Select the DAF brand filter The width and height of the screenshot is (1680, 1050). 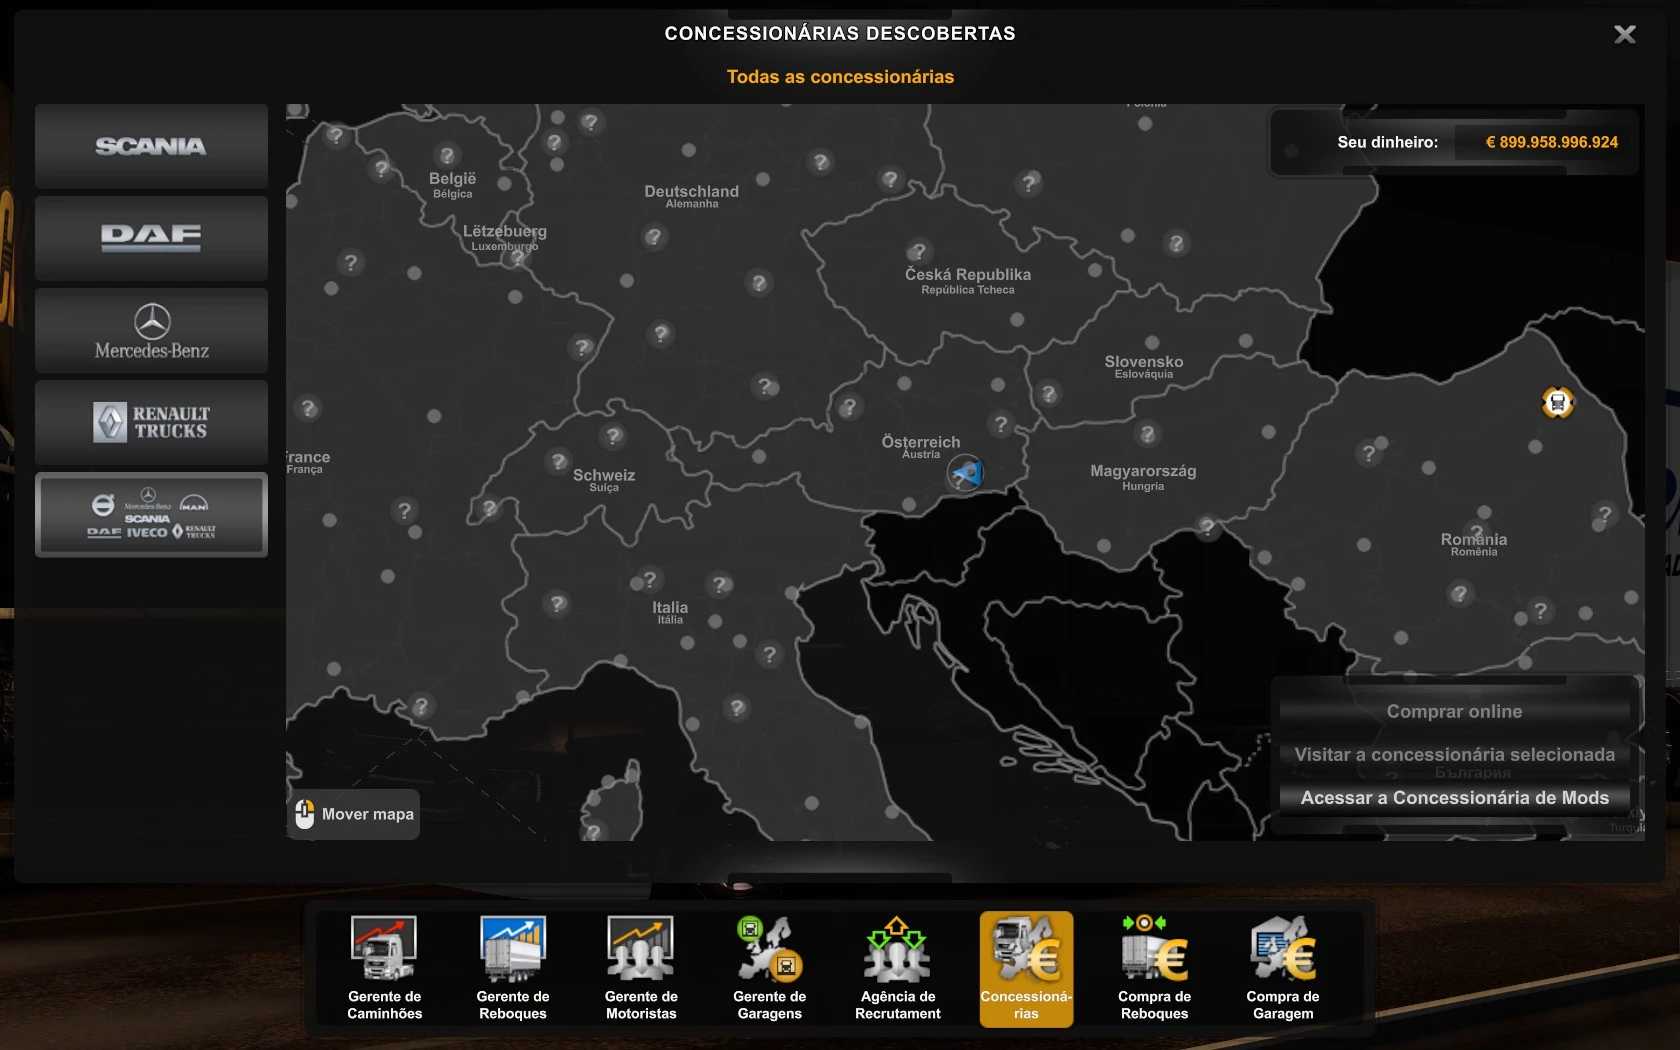coord(151,238)
